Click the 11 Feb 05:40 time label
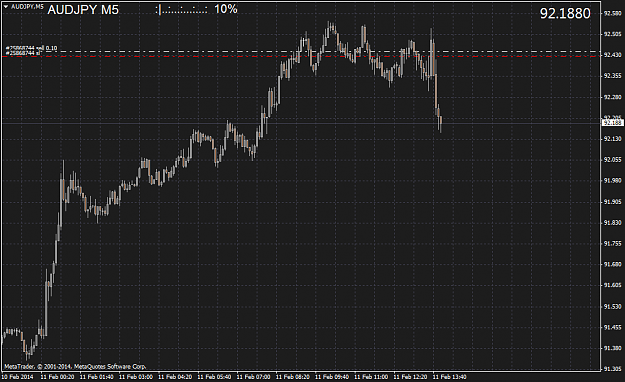625x382 pixels. click(x=214, y=377)
